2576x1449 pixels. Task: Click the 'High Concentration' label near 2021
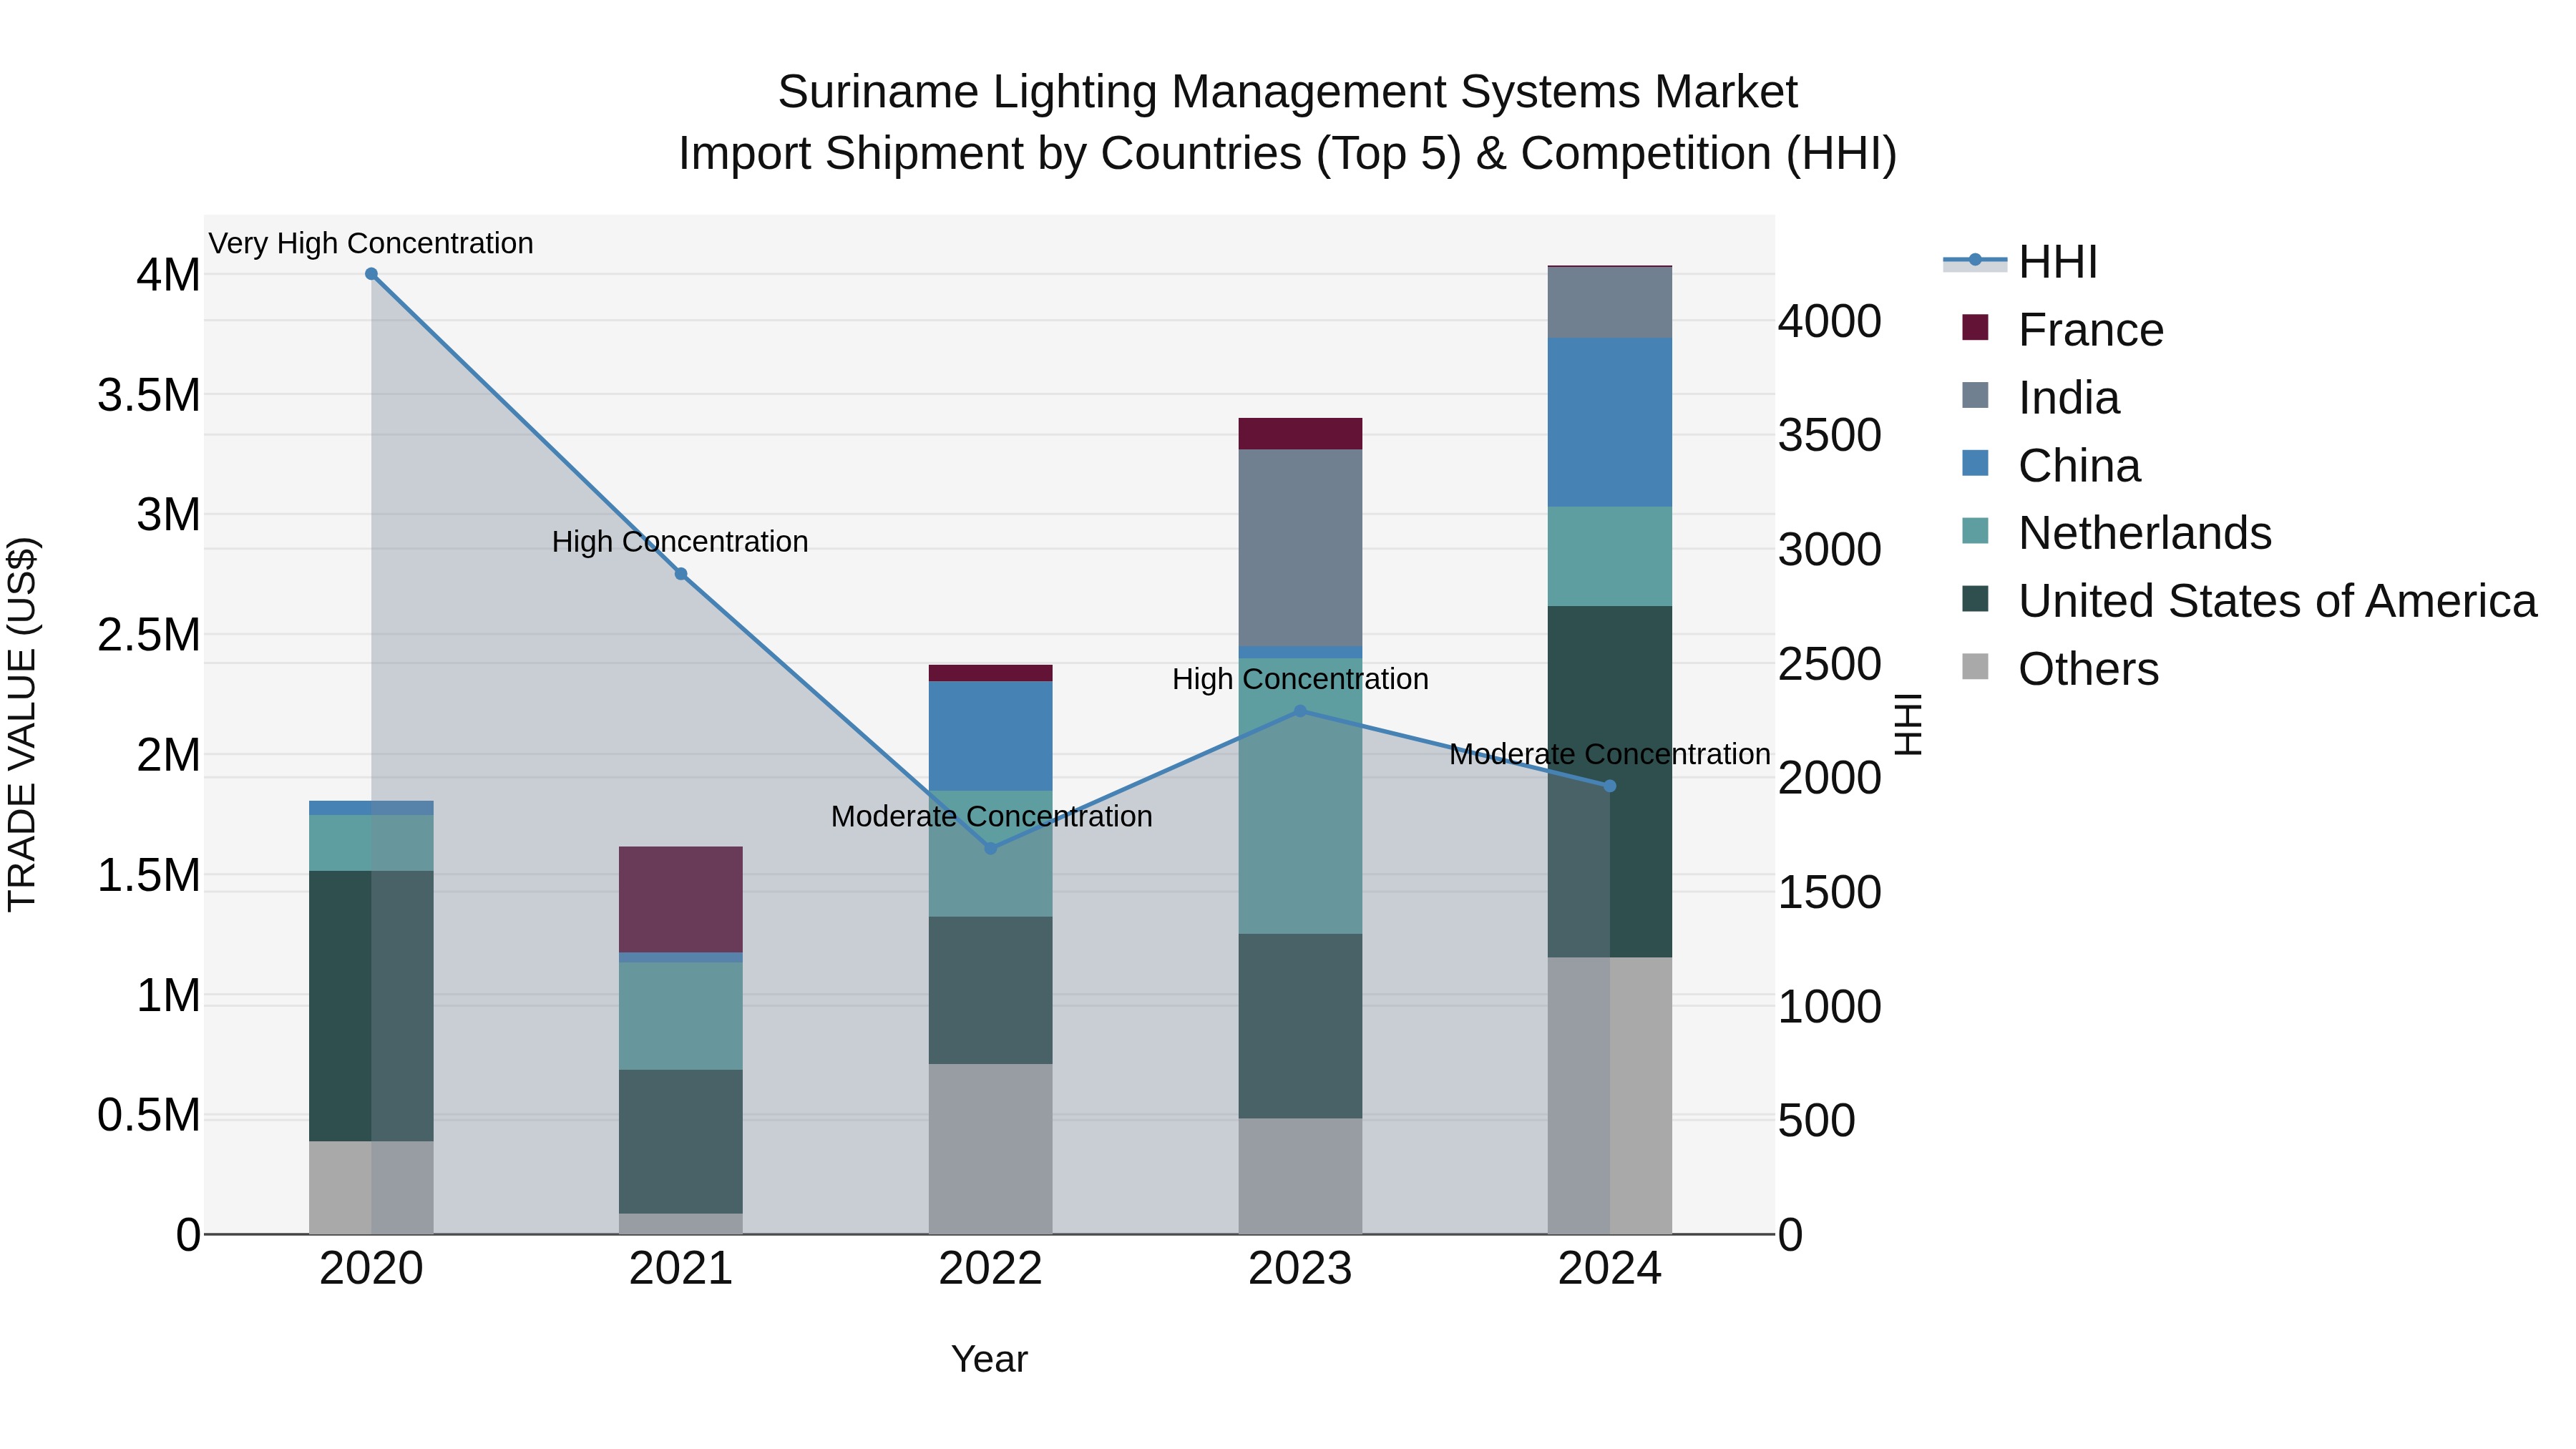680,542
